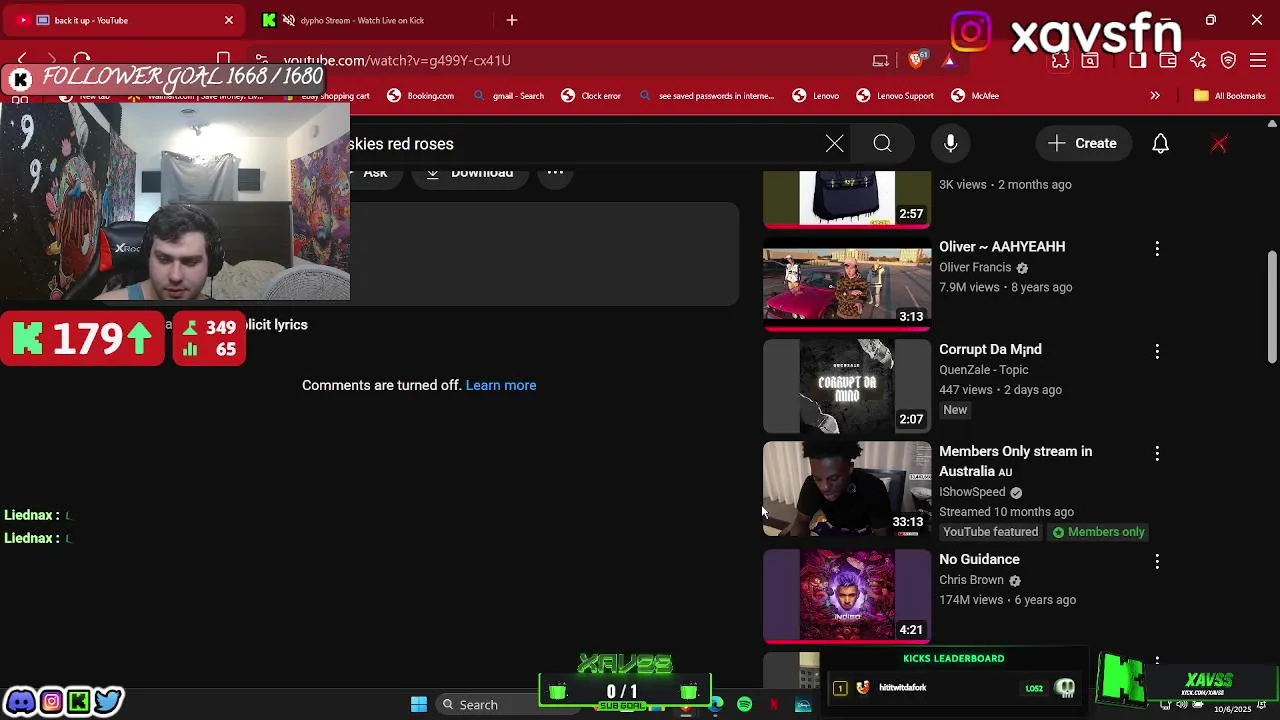Bookmark this page with the bookmark icon
1280x720 pixels.
223,60
